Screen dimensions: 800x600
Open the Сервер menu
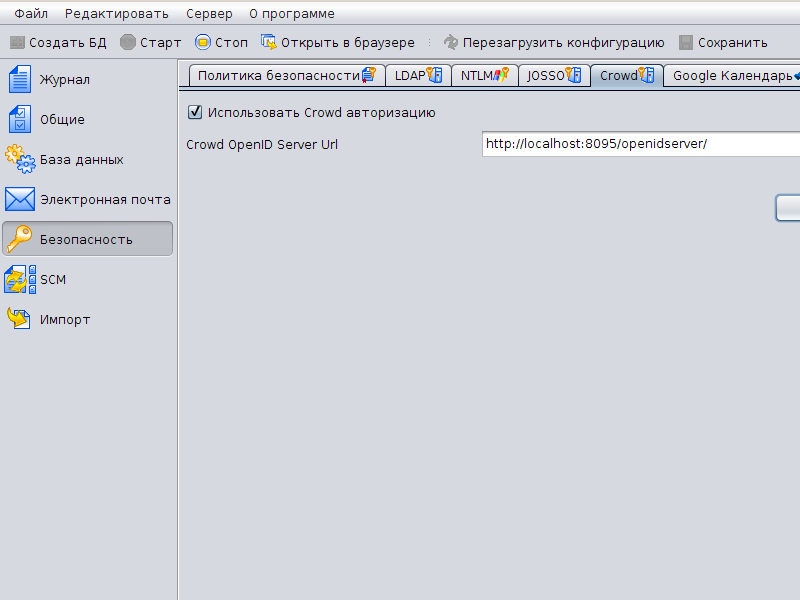208,14
